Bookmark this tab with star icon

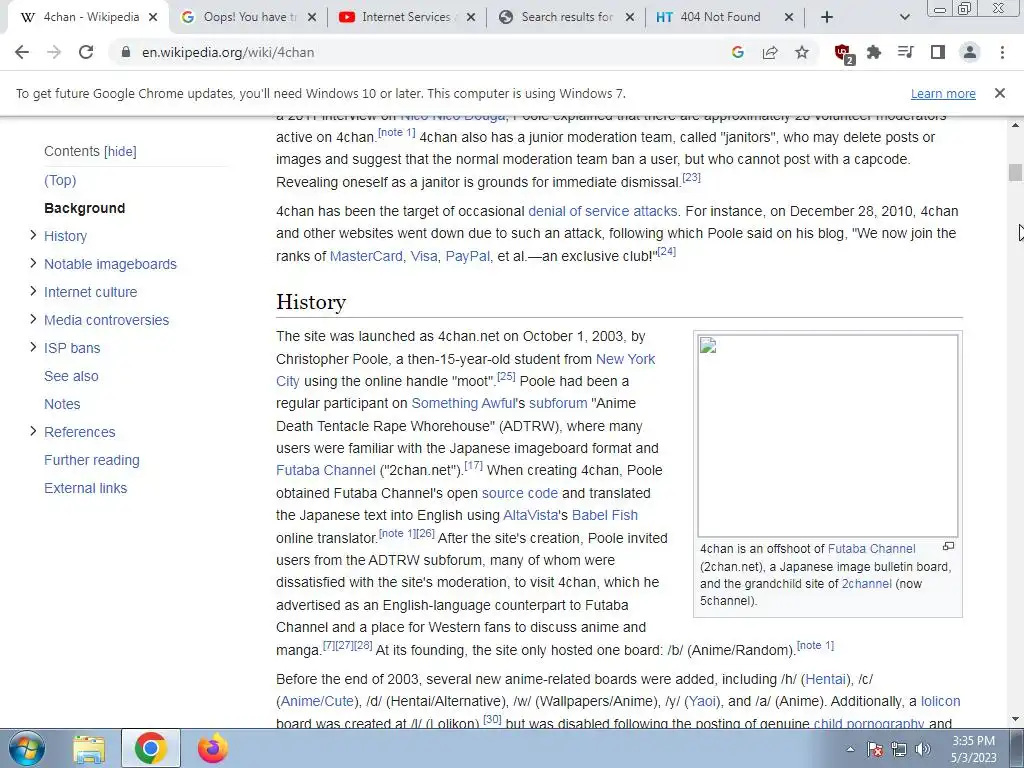802,52
